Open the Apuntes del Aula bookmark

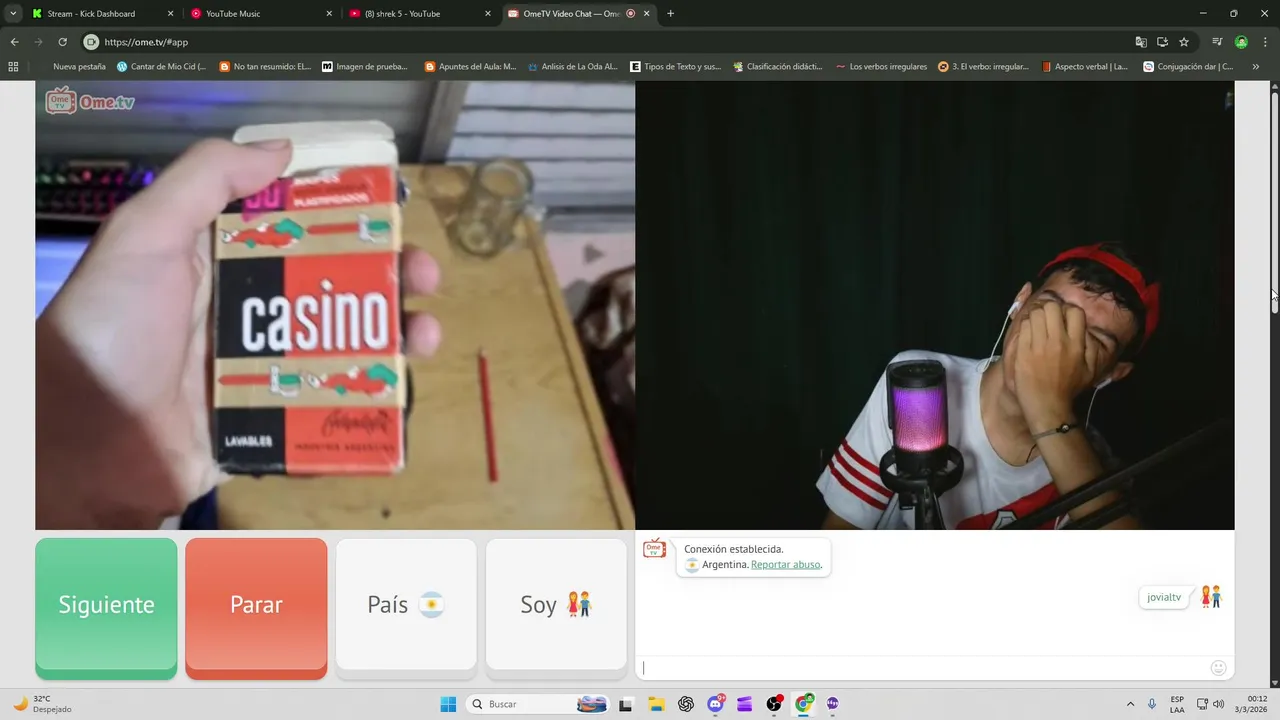click(470, 67)
